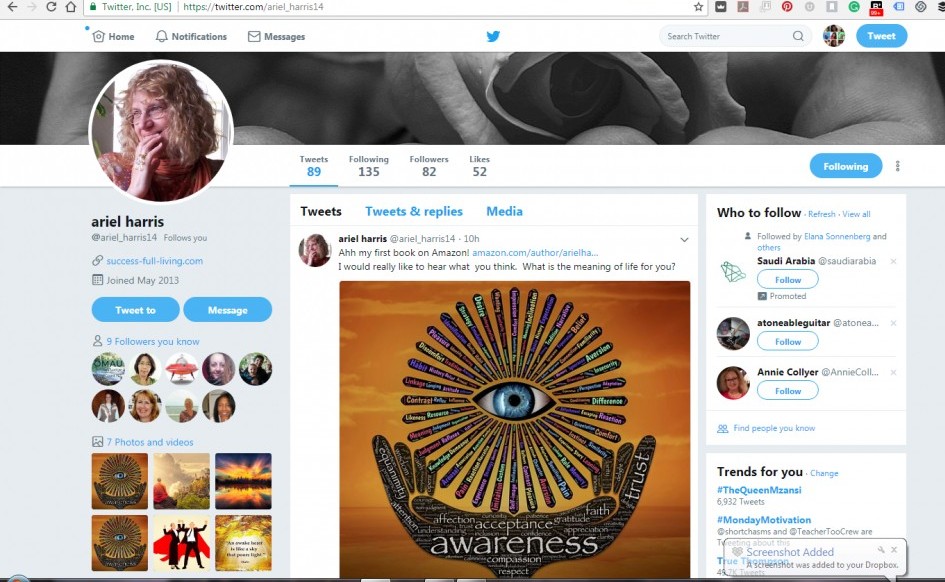Open Grammarly extension icon
Screen dimensions: 945x582
pyautogui.click(x=854, y=7)
